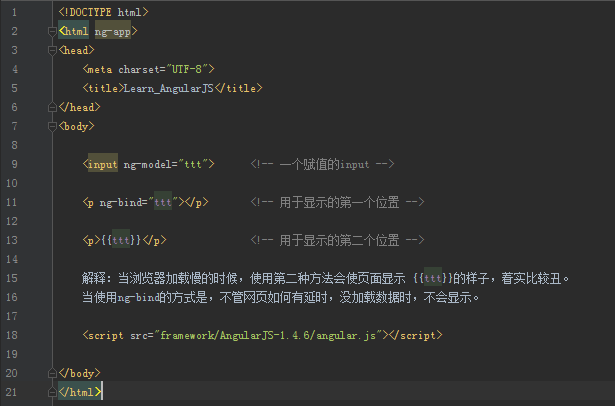Click the angular.js script src path
The height and width of the screenshot is (406, 615).
tap(268, 335)
